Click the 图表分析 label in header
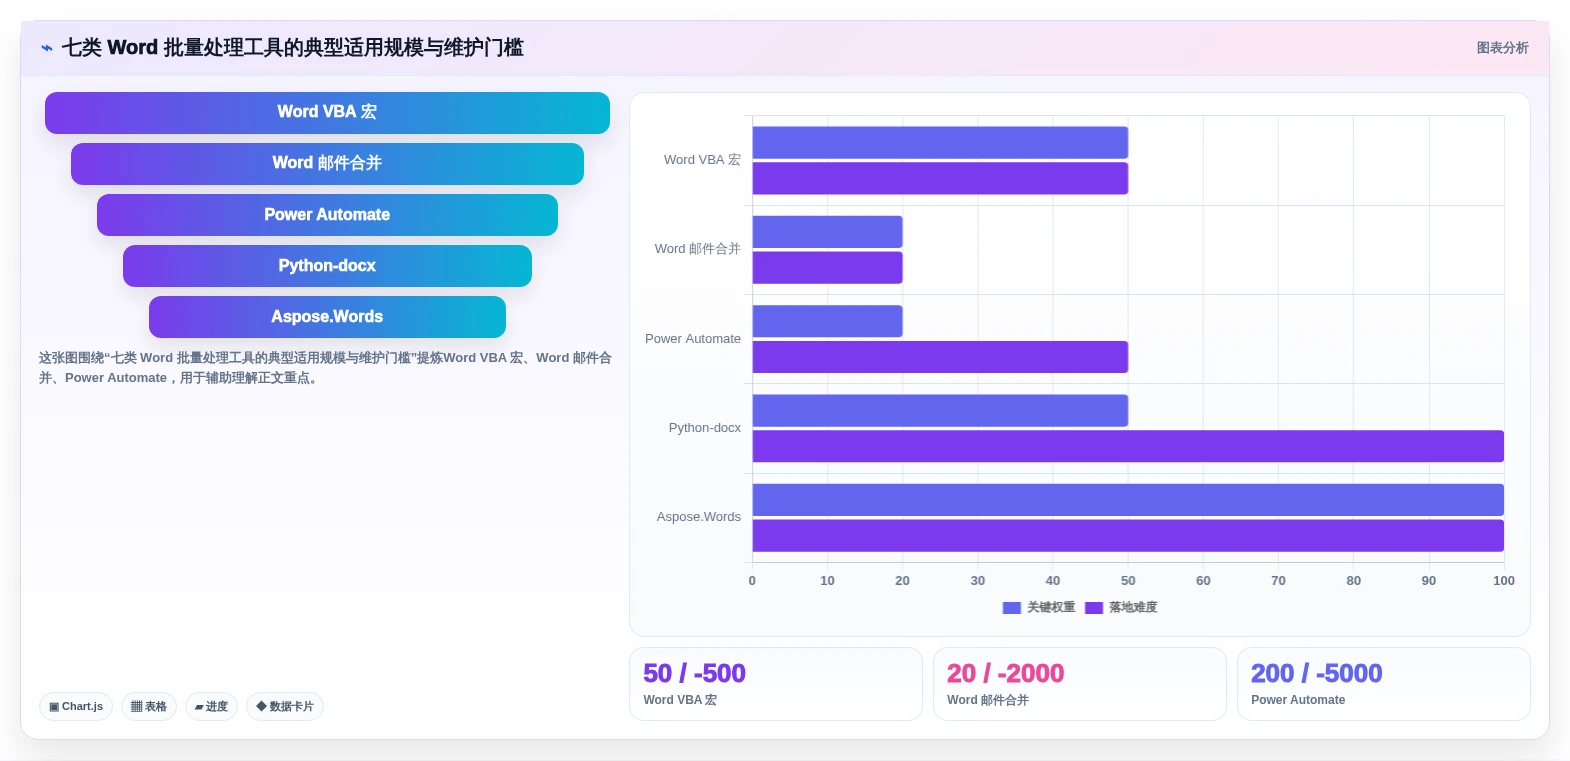 pos(1502,48)
